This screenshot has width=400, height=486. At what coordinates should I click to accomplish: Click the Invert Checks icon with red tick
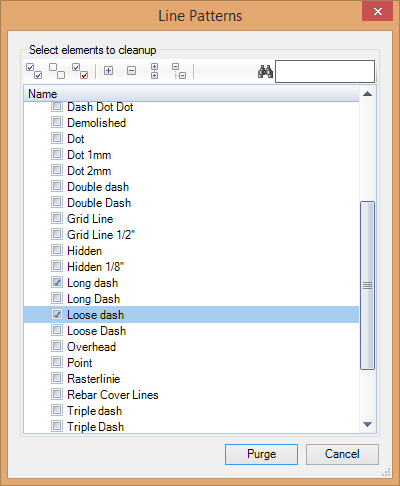[x=80, y=71]
